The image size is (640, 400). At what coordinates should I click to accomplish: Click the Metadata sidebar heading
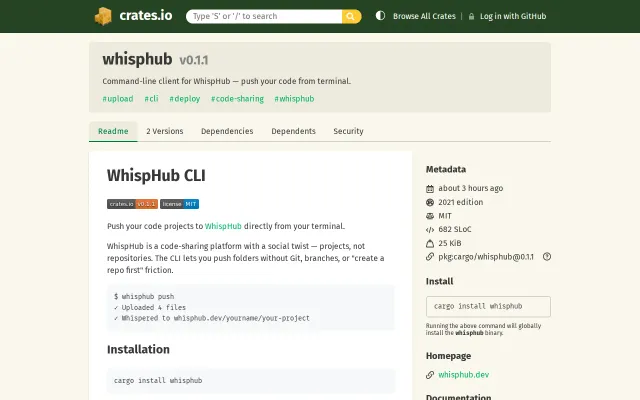(446, 169)
